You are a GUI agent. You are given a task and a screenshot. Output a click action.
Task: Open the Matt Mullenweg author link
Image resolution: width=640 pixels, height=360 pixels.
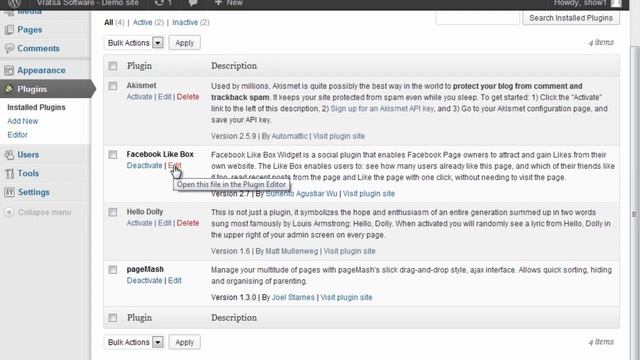291,251
